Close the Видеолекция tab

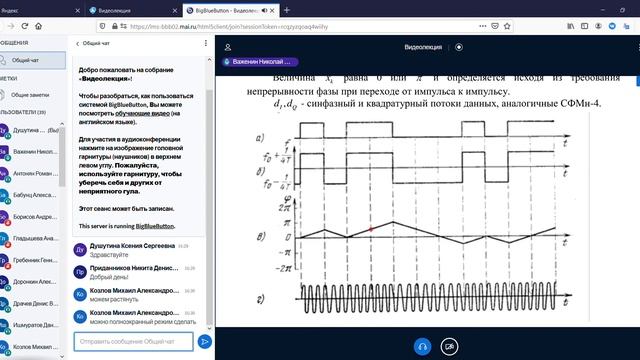[x=175, y=11]
